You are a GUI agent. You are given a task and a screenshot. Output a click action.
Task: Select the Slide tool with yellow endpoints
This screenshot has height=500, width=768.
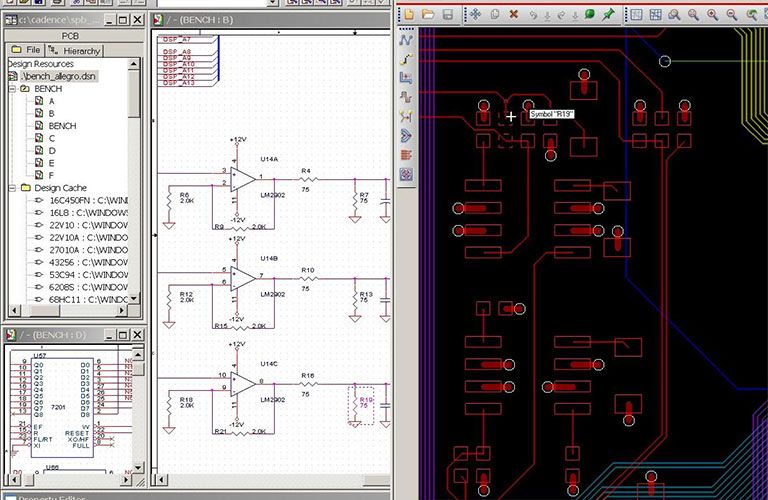(406, 59)
